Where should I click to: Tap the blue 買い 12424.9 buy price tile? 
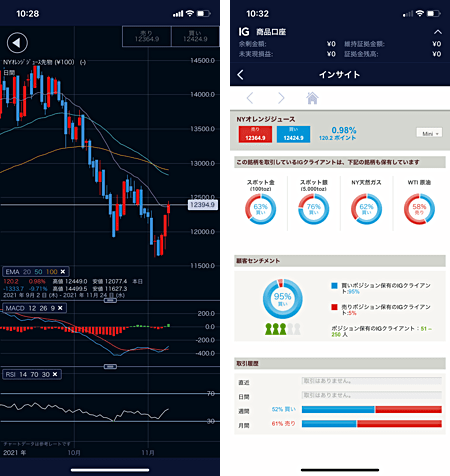[x=293, y=134]
